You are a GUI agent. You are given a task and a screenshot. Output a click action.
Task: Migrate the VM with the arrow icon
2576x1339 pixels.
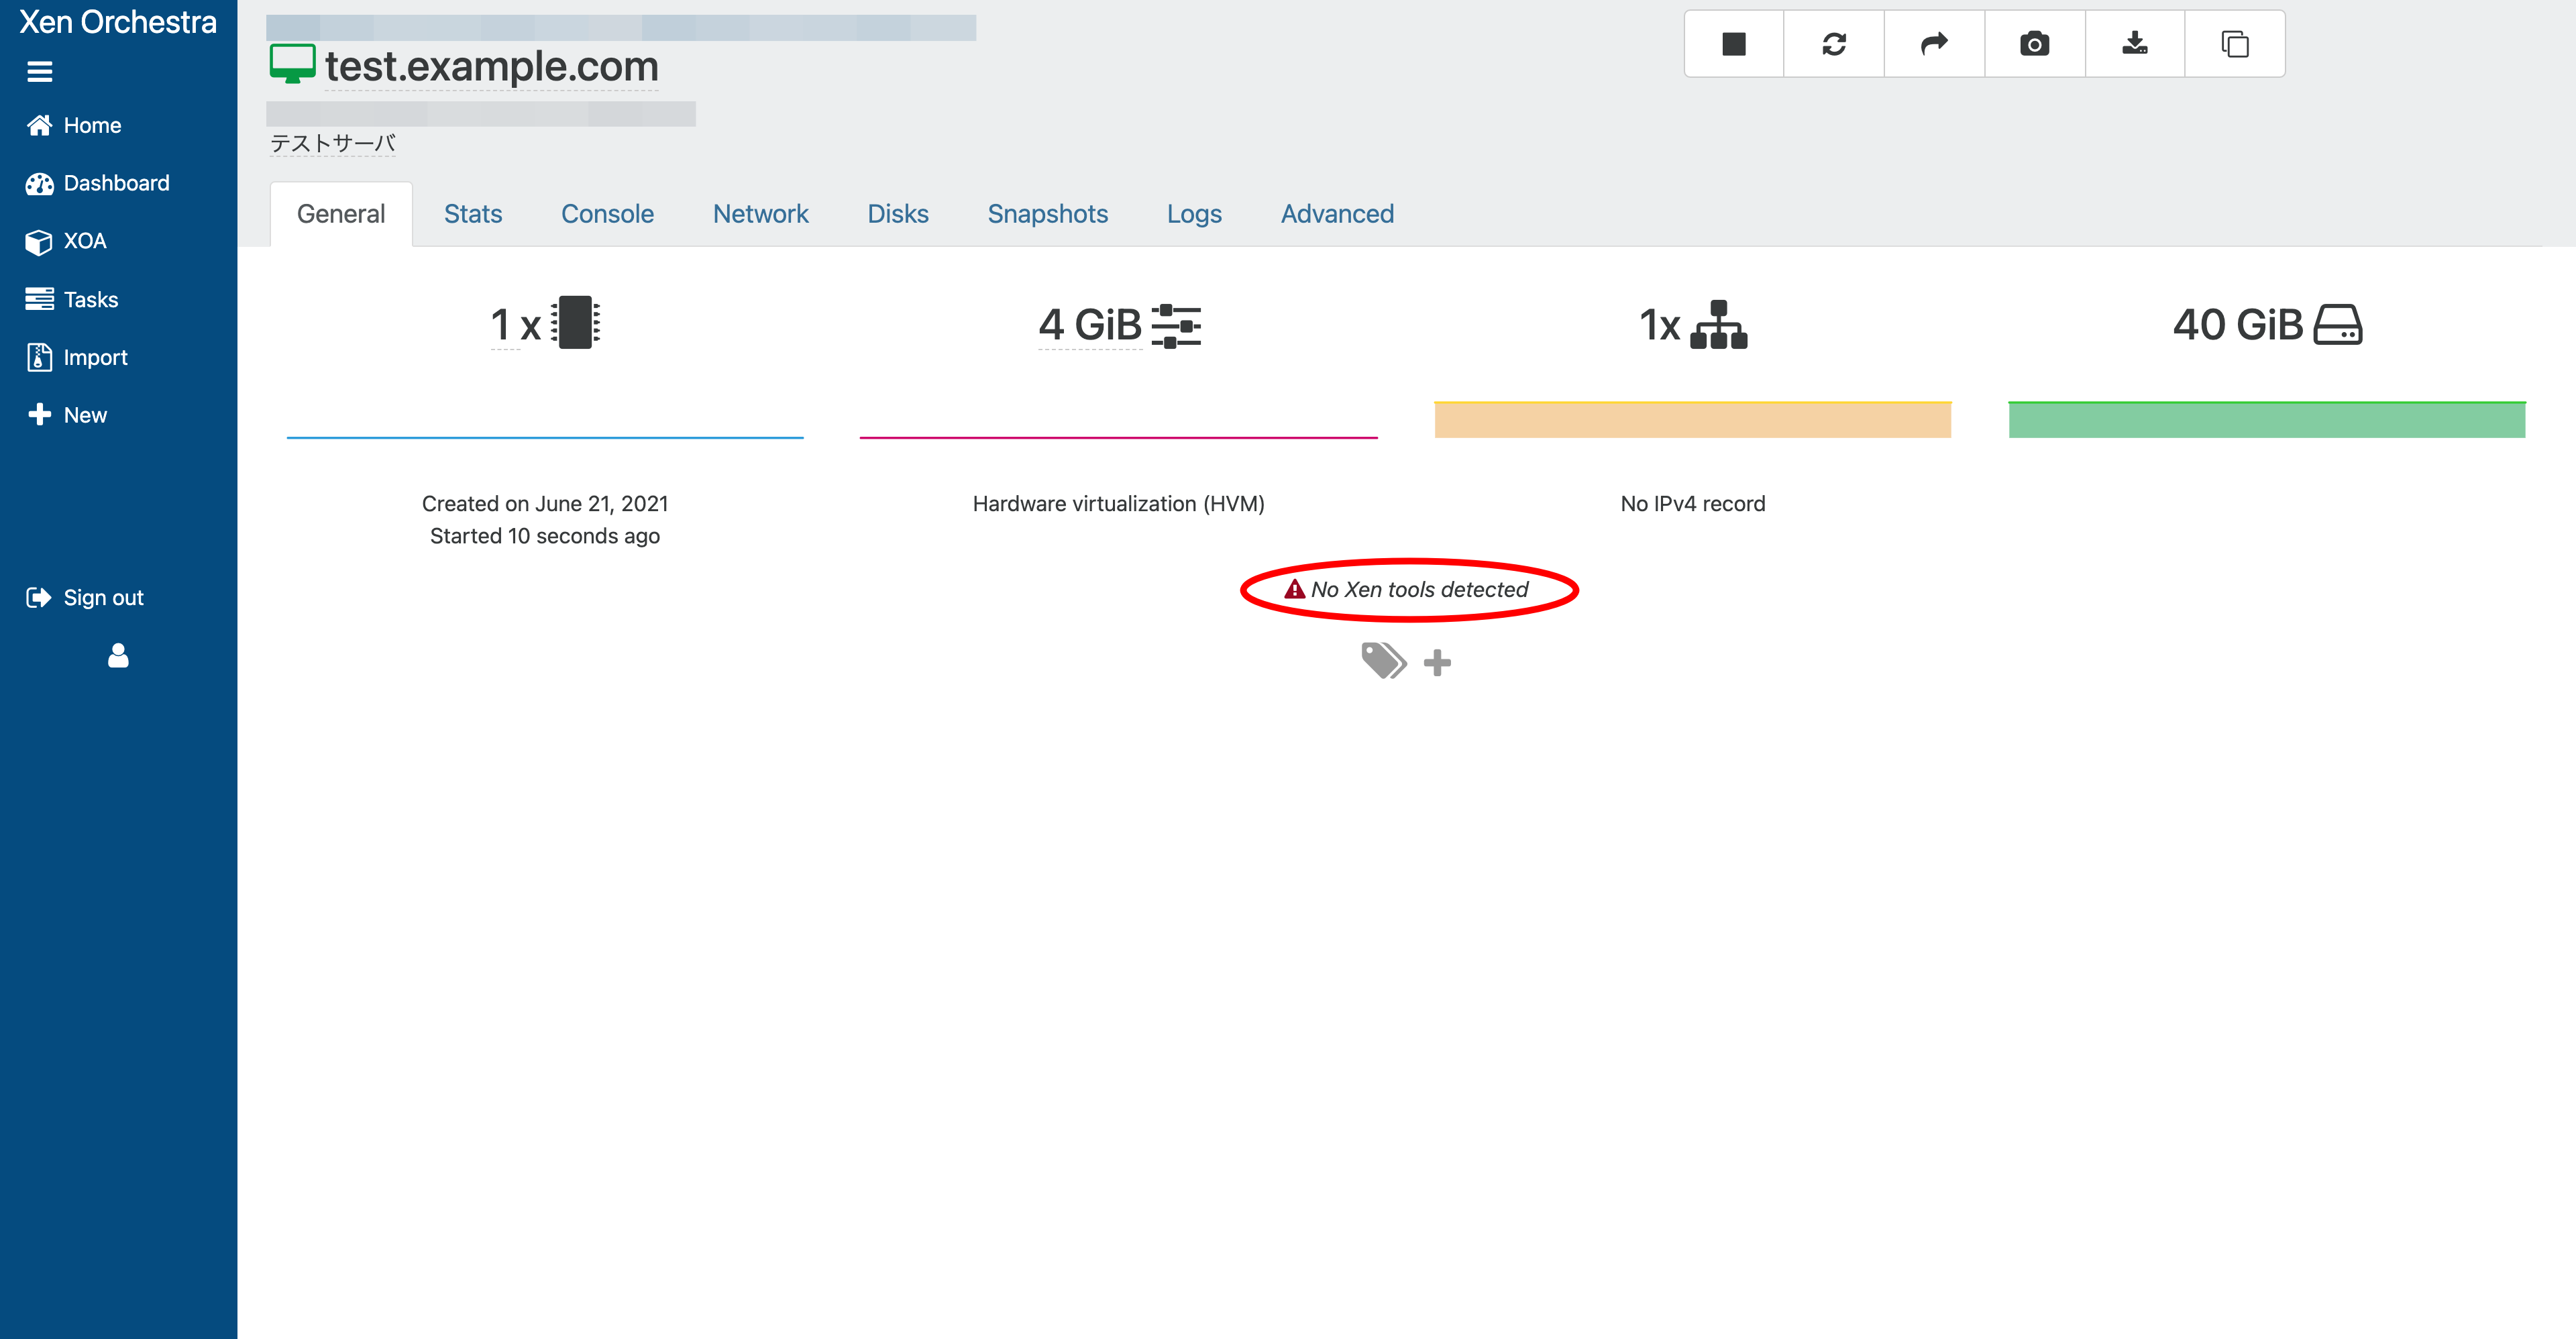point(1934,44)
